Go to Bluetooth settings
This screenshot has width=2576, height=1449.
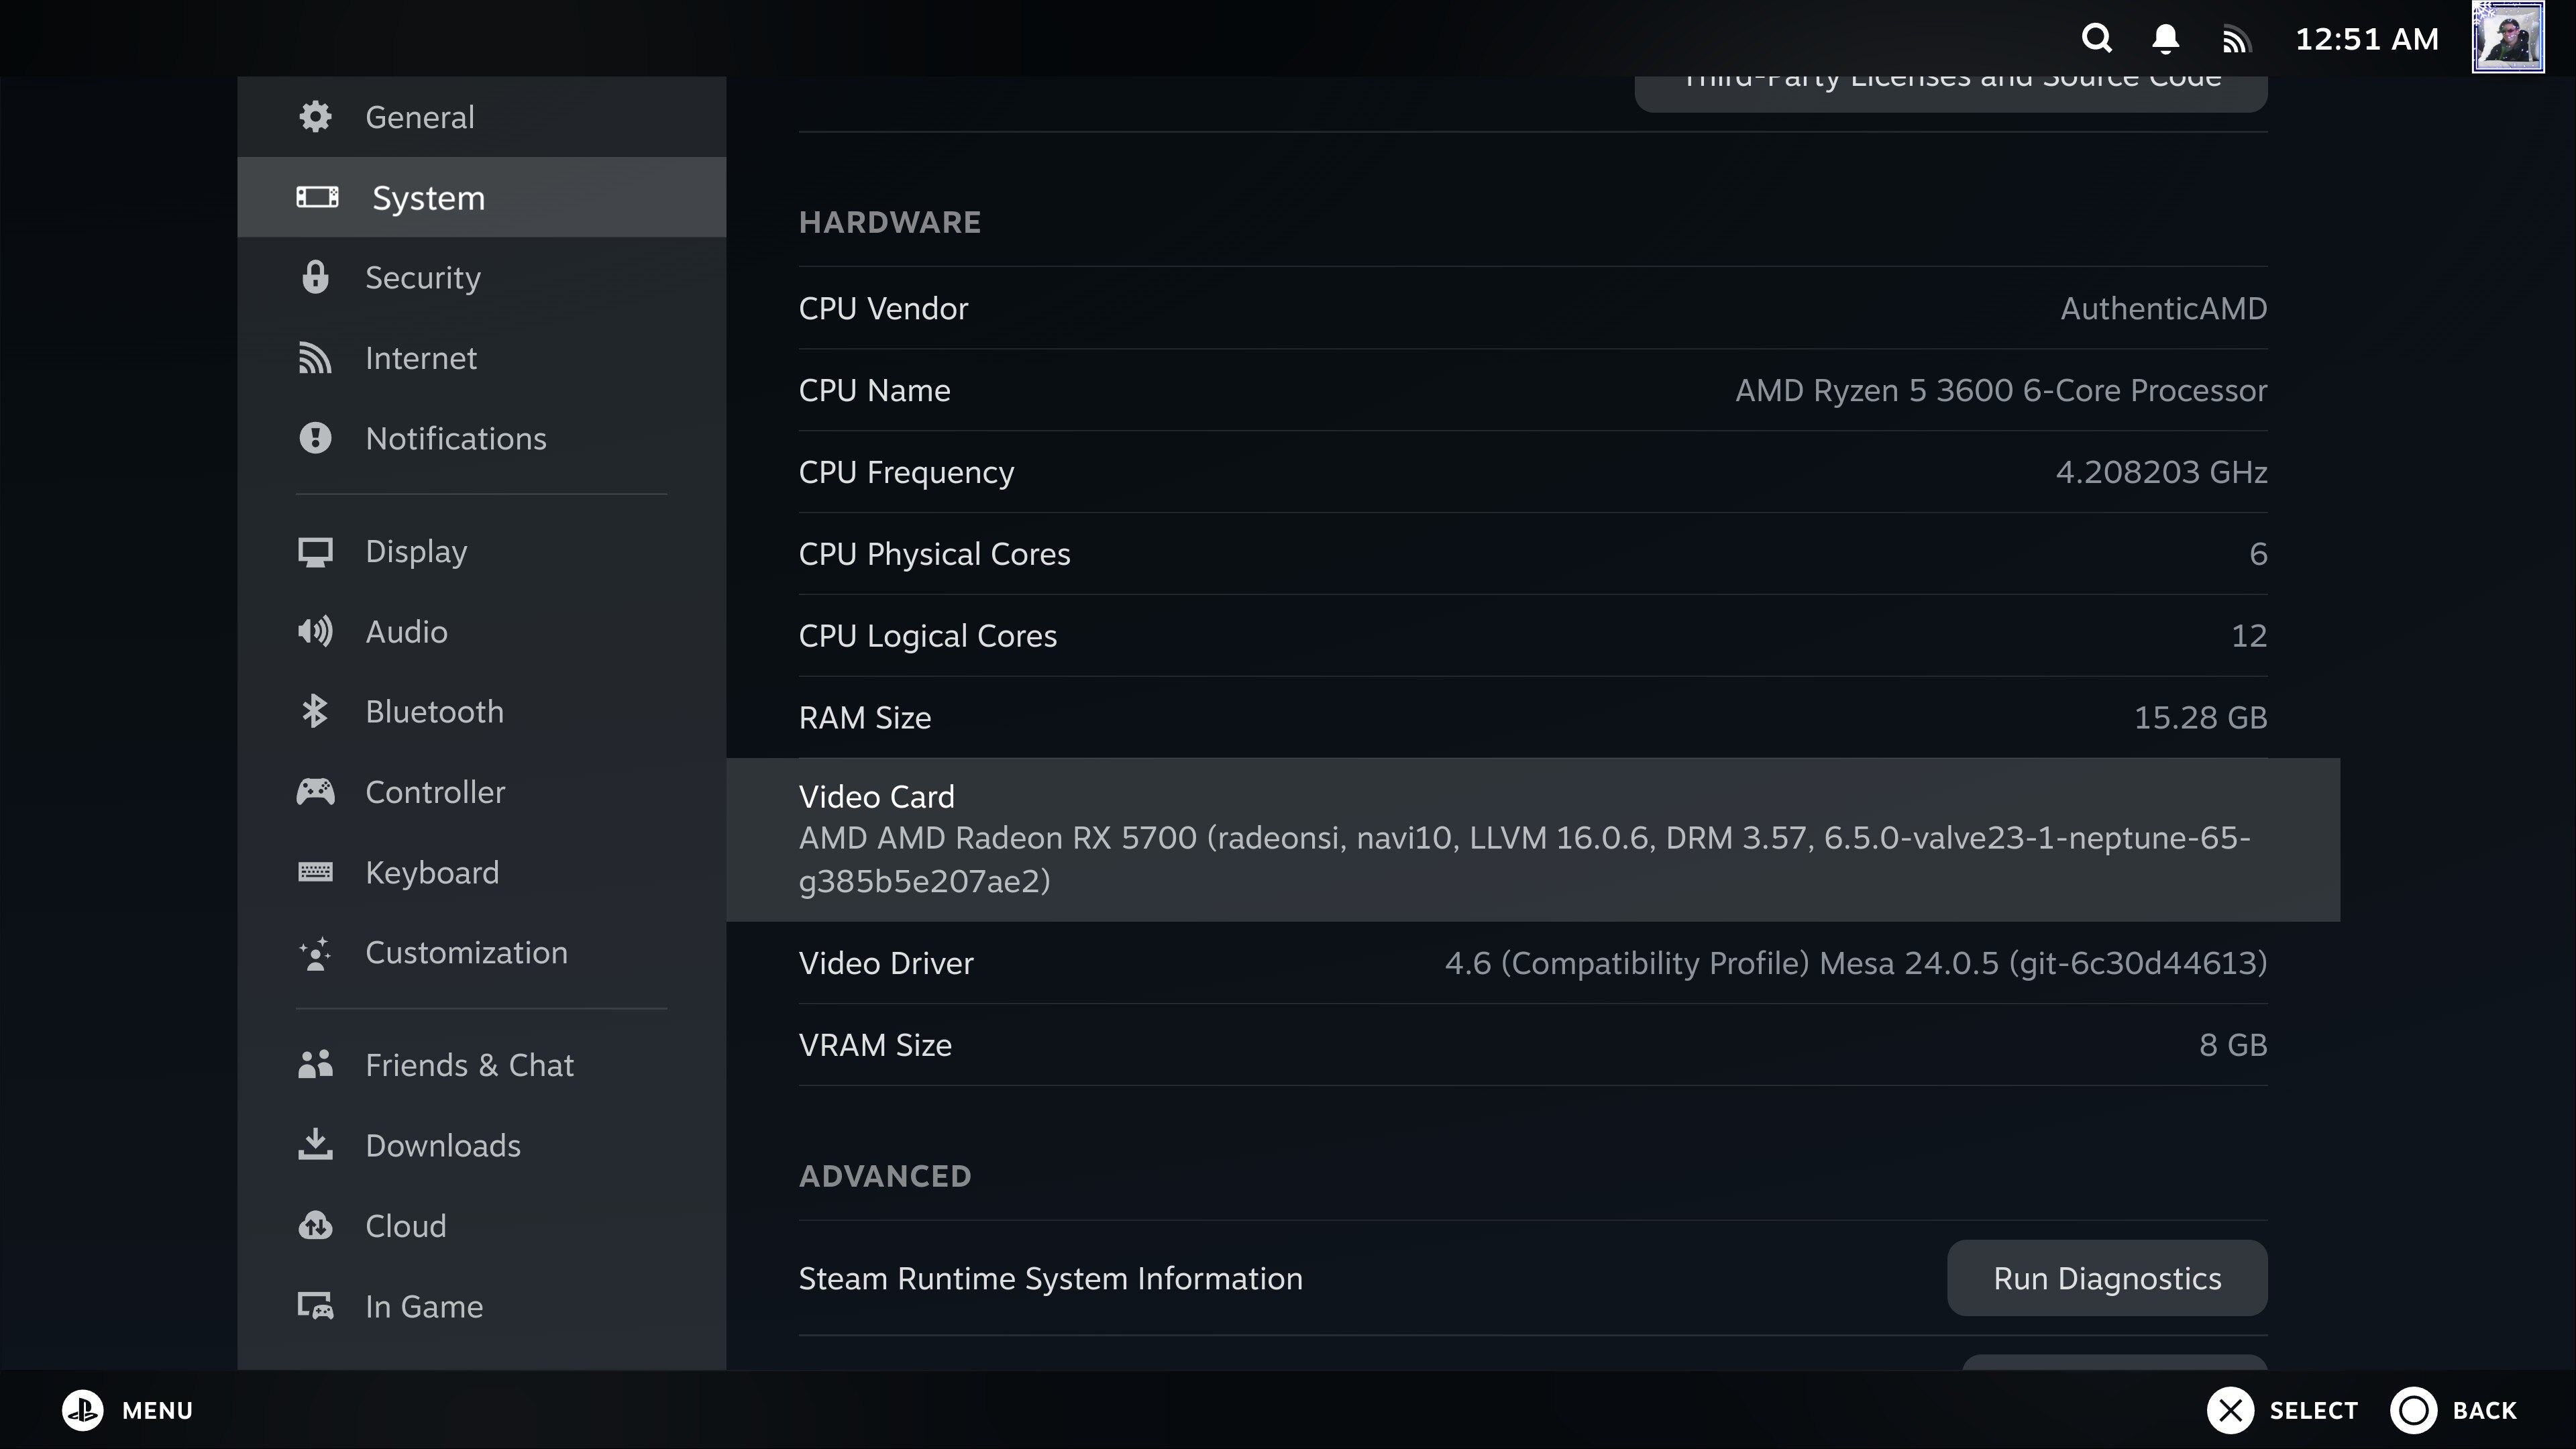(x=482, y=712)
